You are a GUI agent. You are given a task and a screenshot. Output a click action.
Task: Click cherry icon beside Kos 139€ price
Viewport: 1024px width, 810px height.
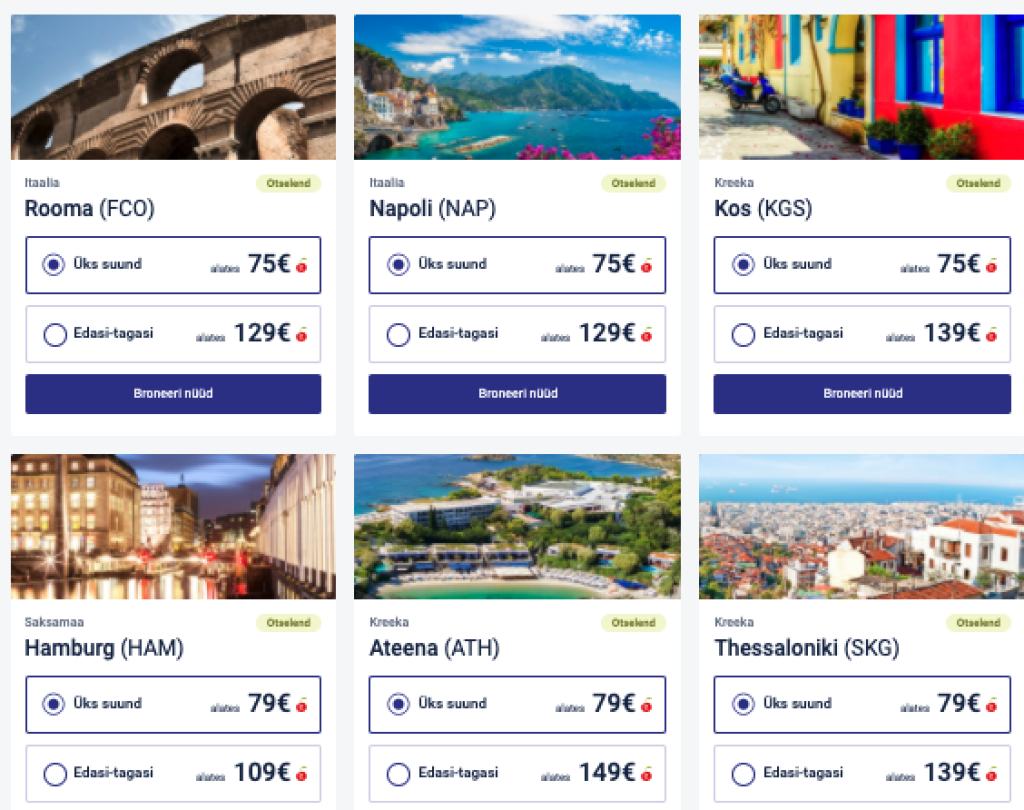[x=991, y=334]
